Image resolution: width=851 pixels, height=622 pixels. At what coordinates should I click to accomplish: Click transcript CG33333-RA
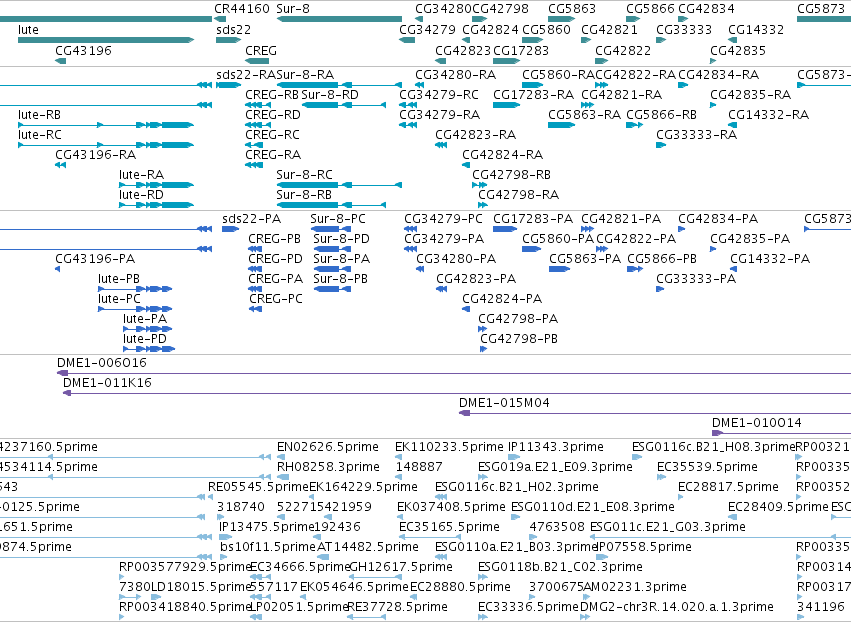(696, 135)
